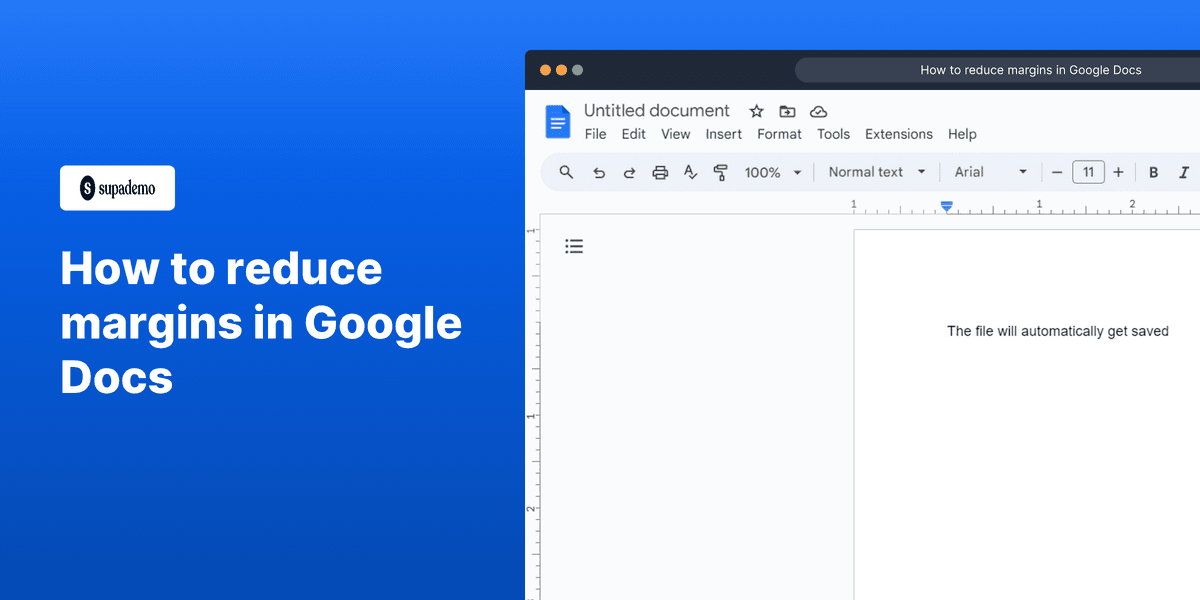Print the document
The width and height of the screenshot is (1200, 600).
660,172
